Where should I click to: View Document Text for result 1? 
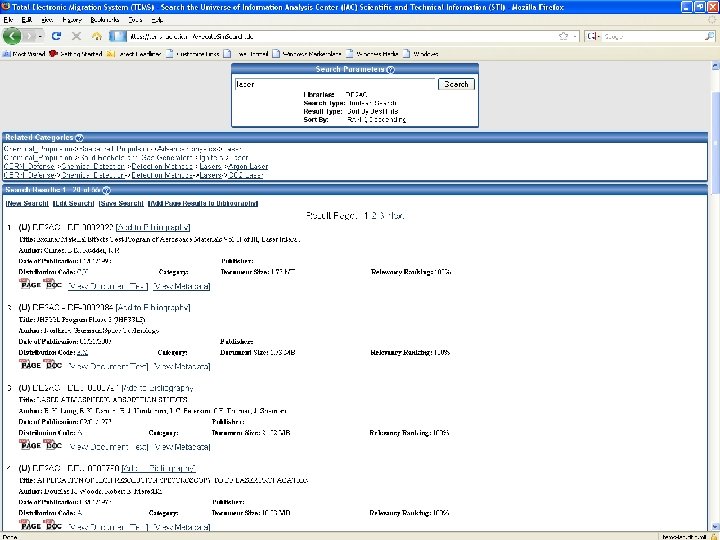(108, 286)
